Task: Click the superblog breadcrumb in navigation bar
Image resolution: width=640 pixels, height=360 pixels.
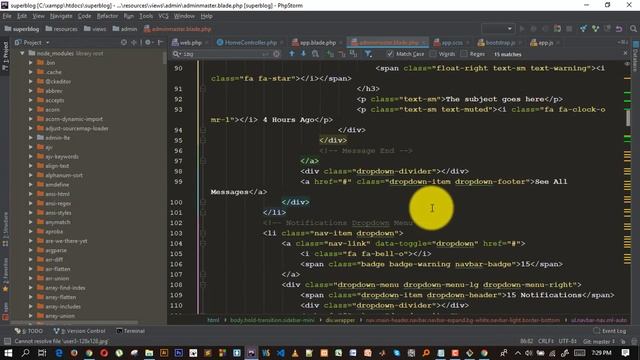Action: pos(22,29)
